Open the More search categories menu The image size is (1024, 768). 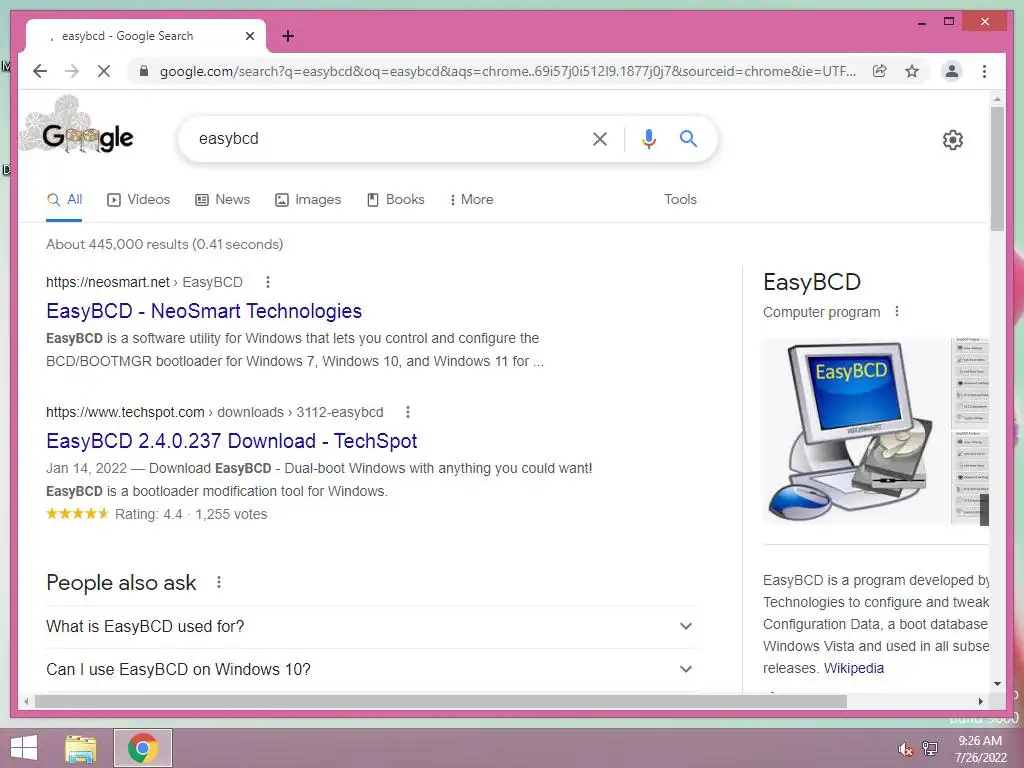click(x=472, y=200)
